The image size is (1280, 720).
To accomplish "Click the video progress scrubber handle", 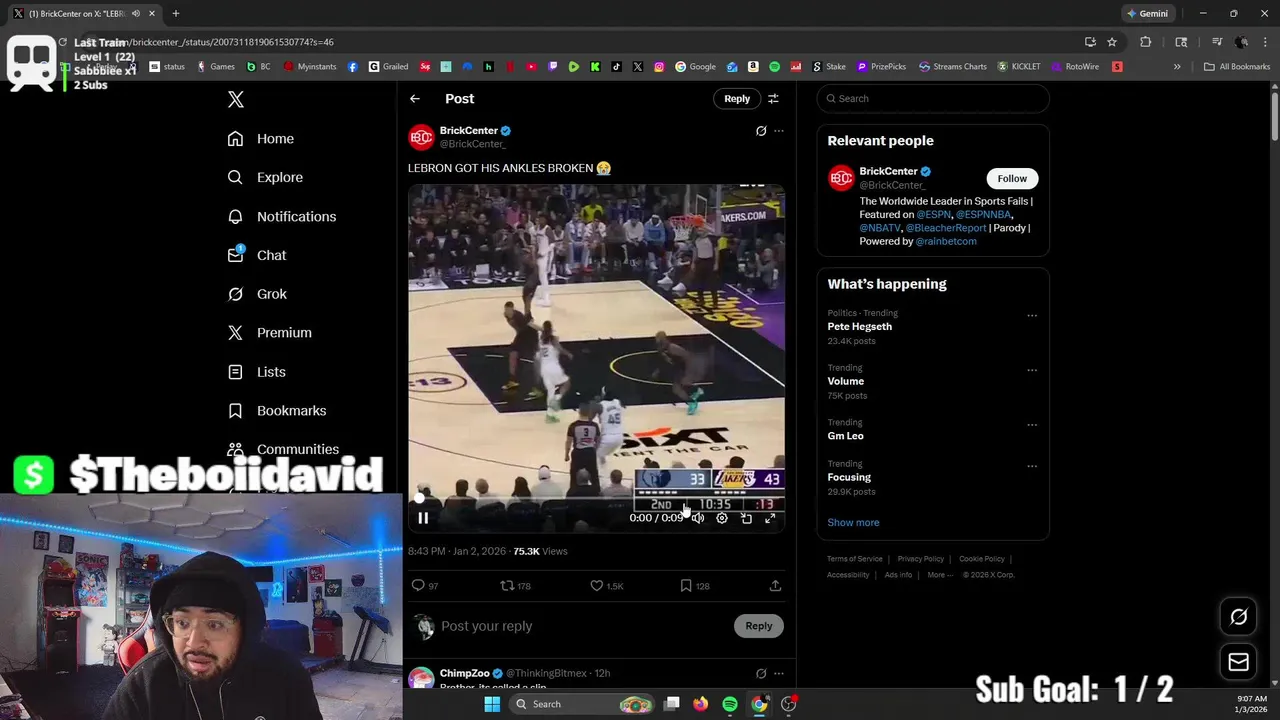I will click(x=420, y=498).
